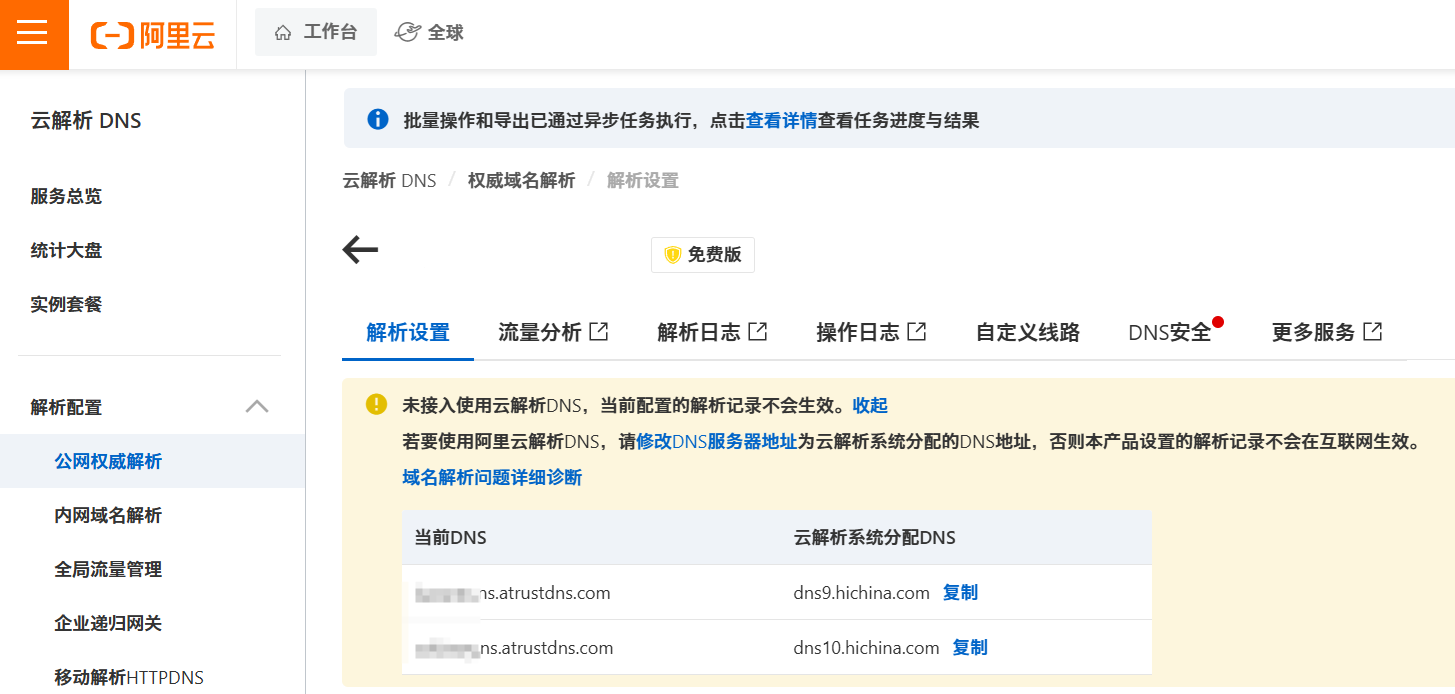Click the blue info icon in the notice
The height and width of the screenshot is (694, 1455).
pyautogui.click(x=378, y=120)
